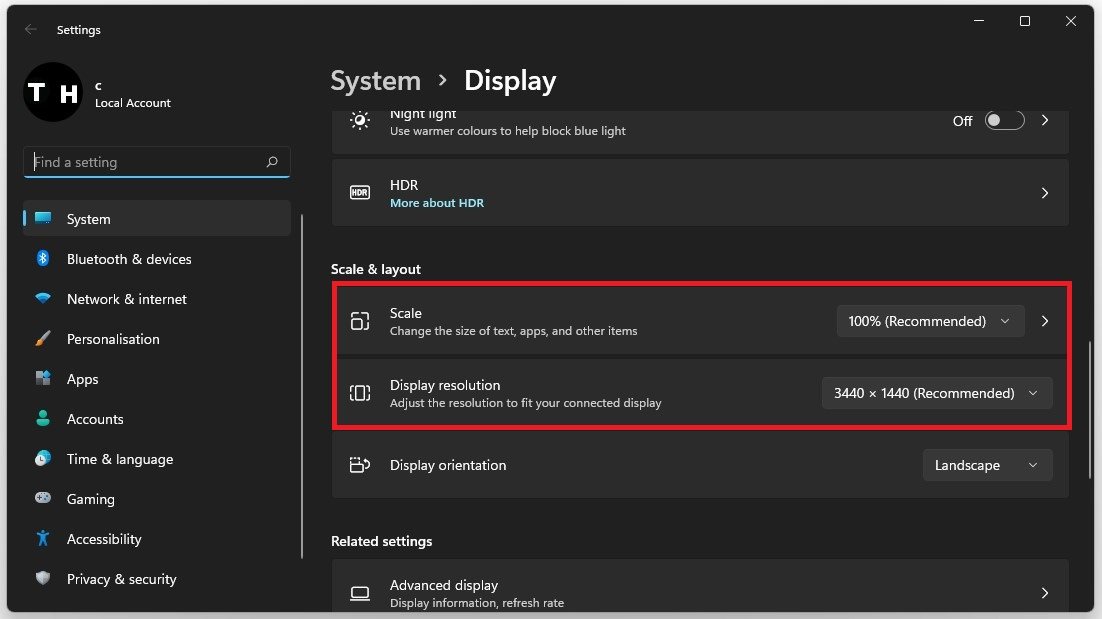Click the More about HDR link

[437, 203]
